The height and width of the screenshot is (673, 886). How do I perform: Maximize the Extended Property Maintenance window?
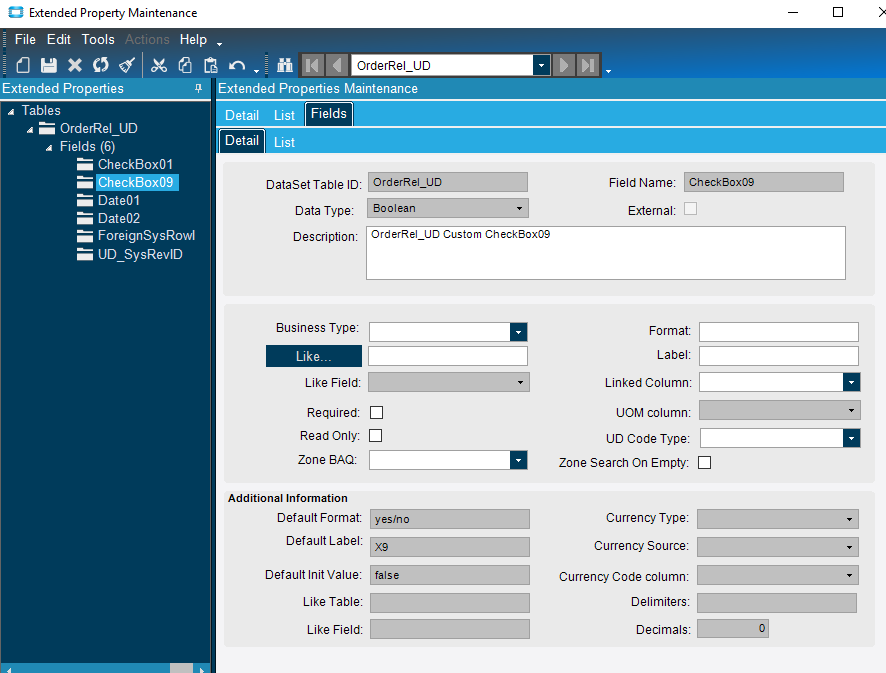pos(838,12)
